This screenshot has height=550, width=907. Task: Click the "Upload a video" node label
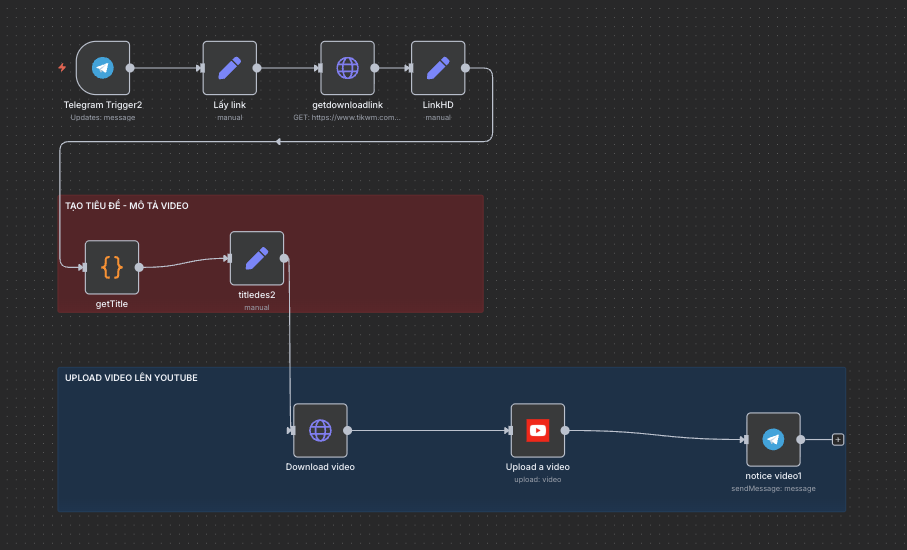(537, 467)
